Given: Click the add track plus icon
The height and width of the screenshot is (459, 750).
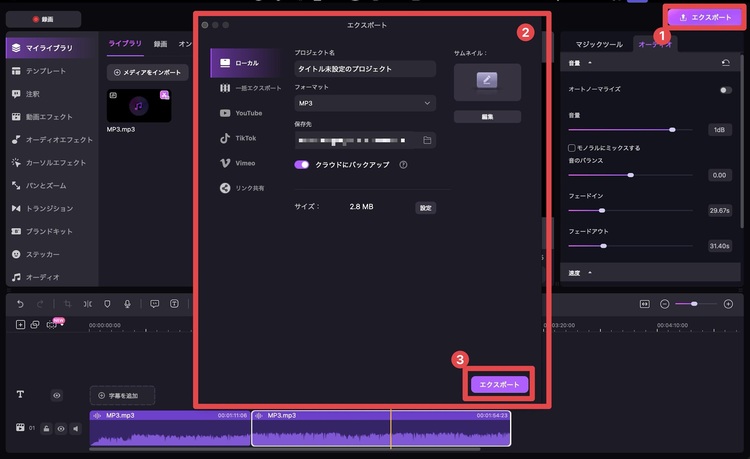Looking at the screenshot, I should click(20, 325).
